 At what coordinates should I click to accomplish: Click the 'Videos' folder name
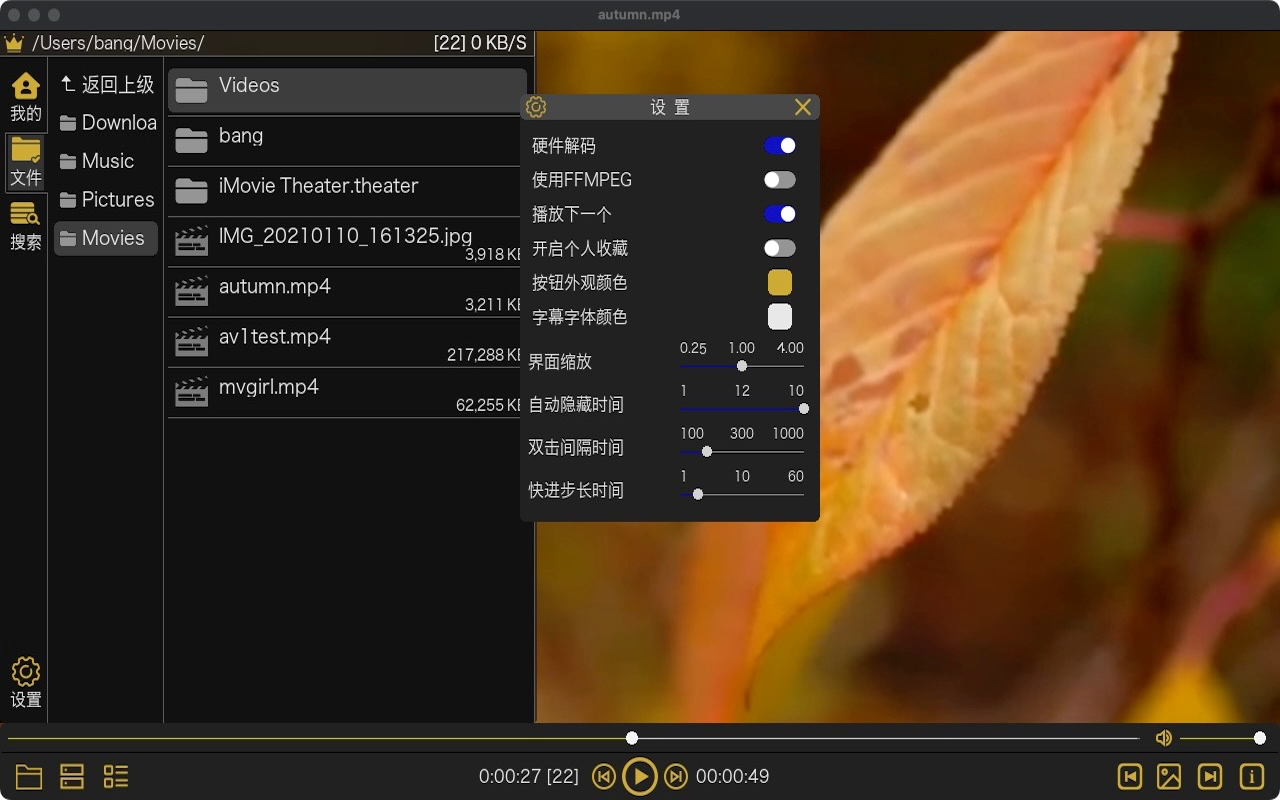[x=249, y=85]
